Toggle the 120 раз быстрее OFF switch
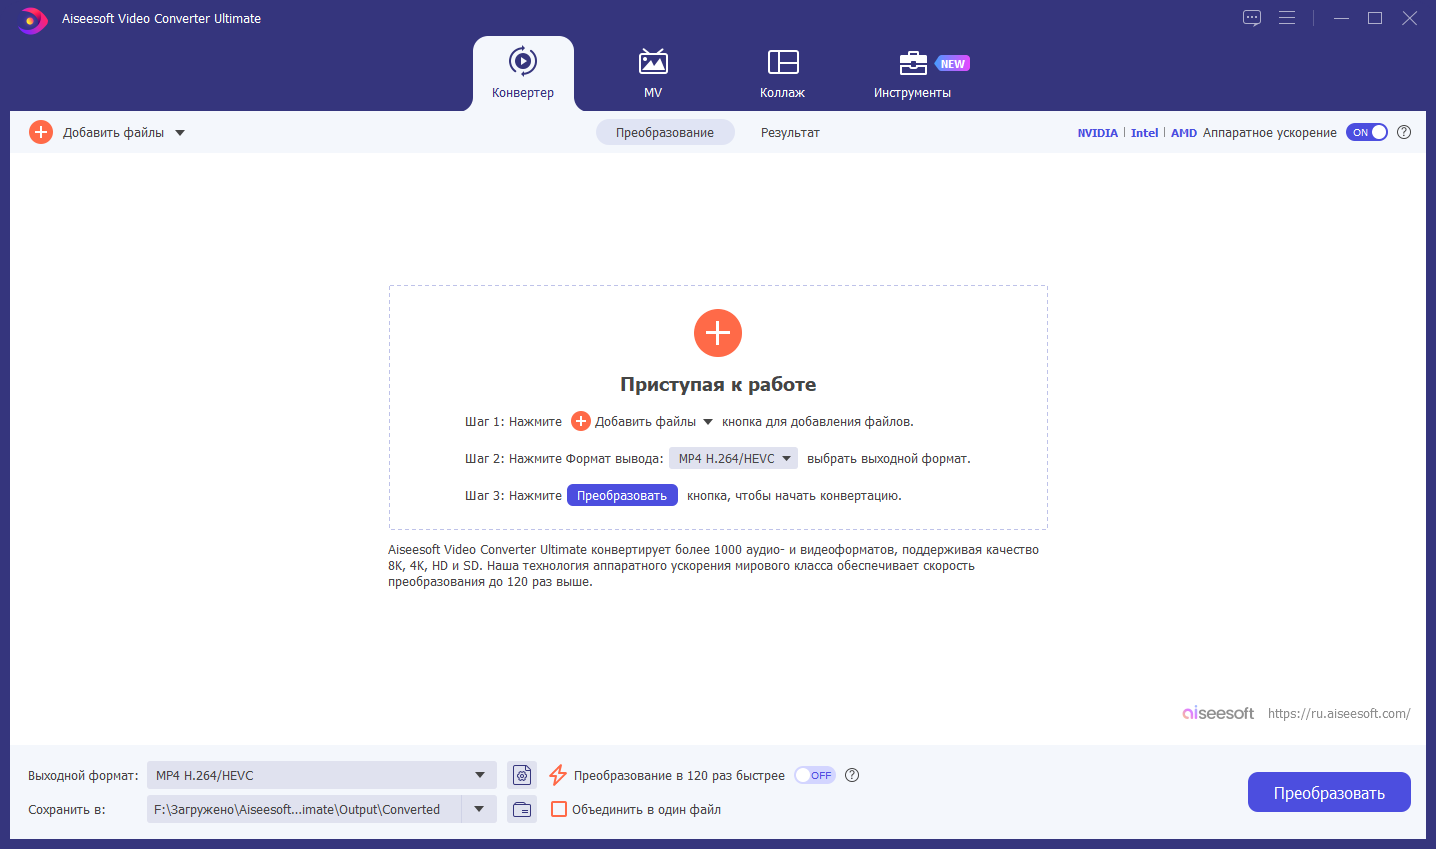Screen dimensions: 1436x849 pyautogui.click(x=815, y=775)
